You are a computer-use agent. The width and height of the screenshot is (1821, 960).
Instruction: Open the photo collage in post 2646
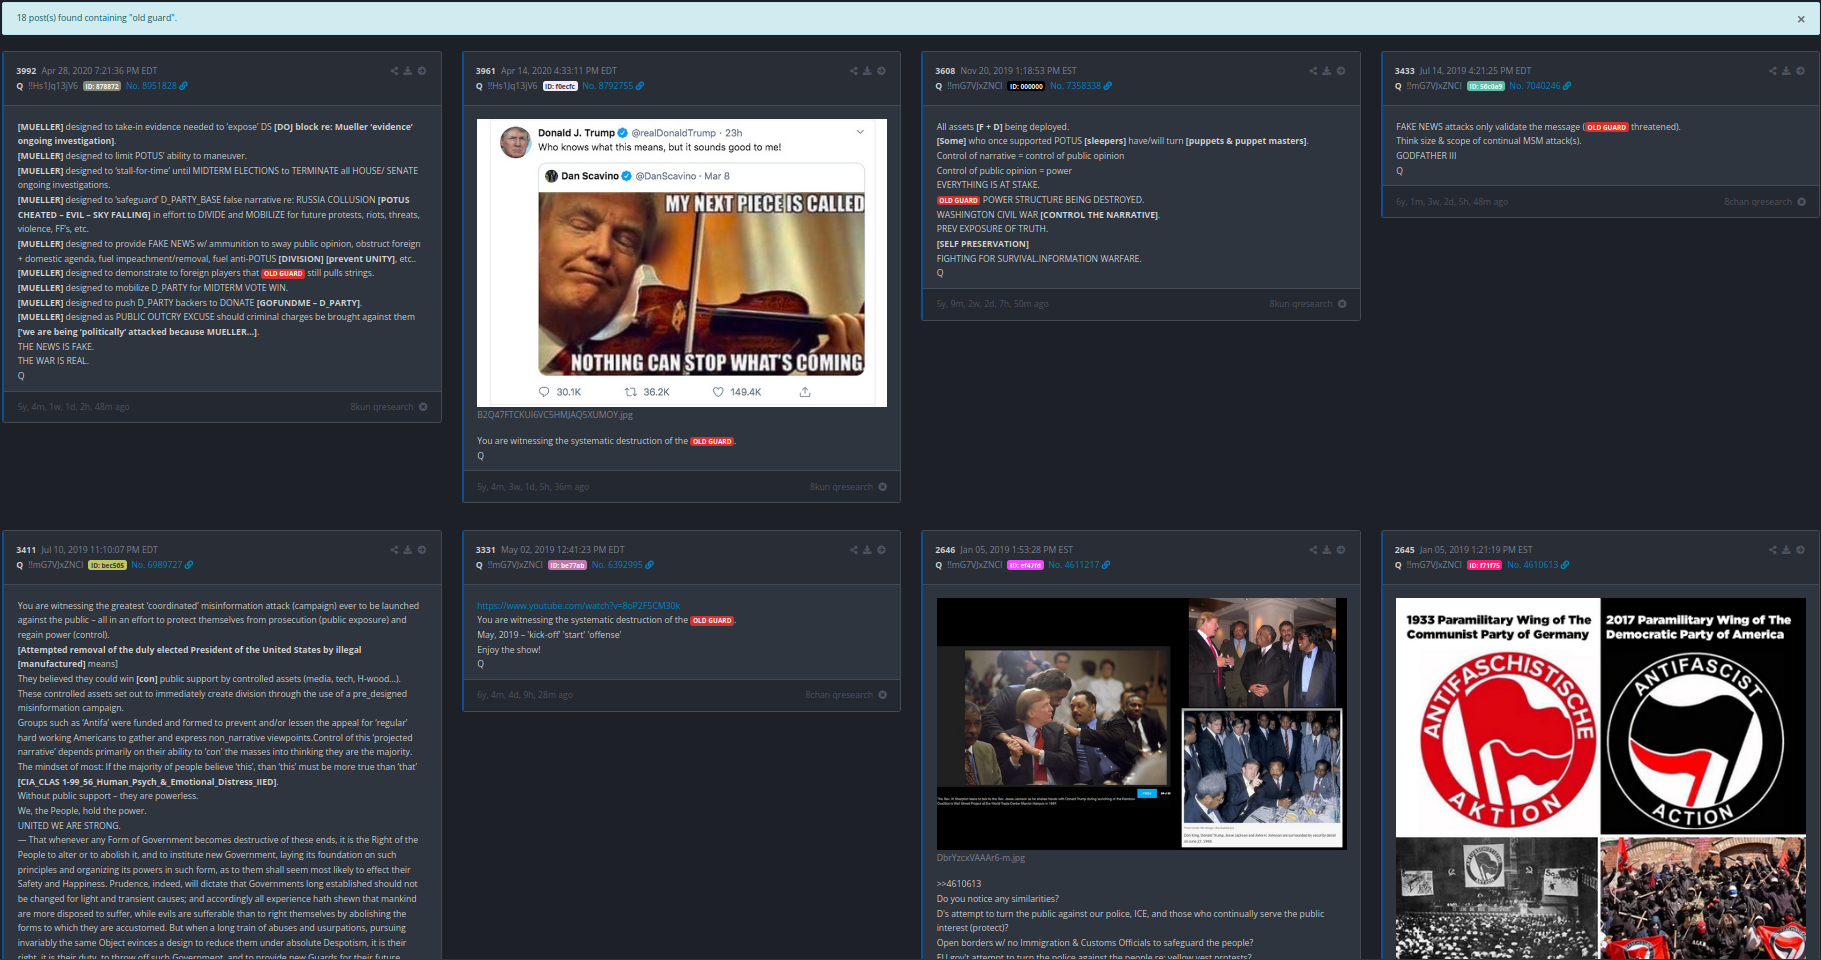1142,724
